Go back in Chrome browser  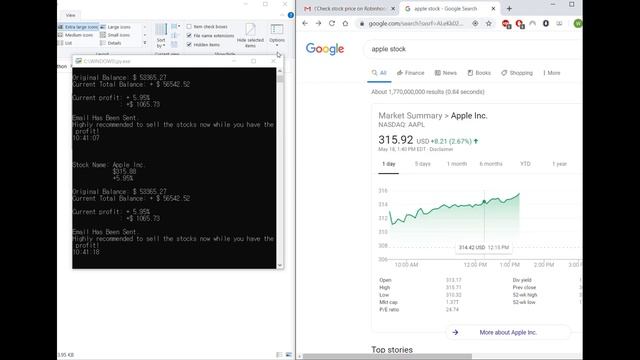click(x=305, y=23)
